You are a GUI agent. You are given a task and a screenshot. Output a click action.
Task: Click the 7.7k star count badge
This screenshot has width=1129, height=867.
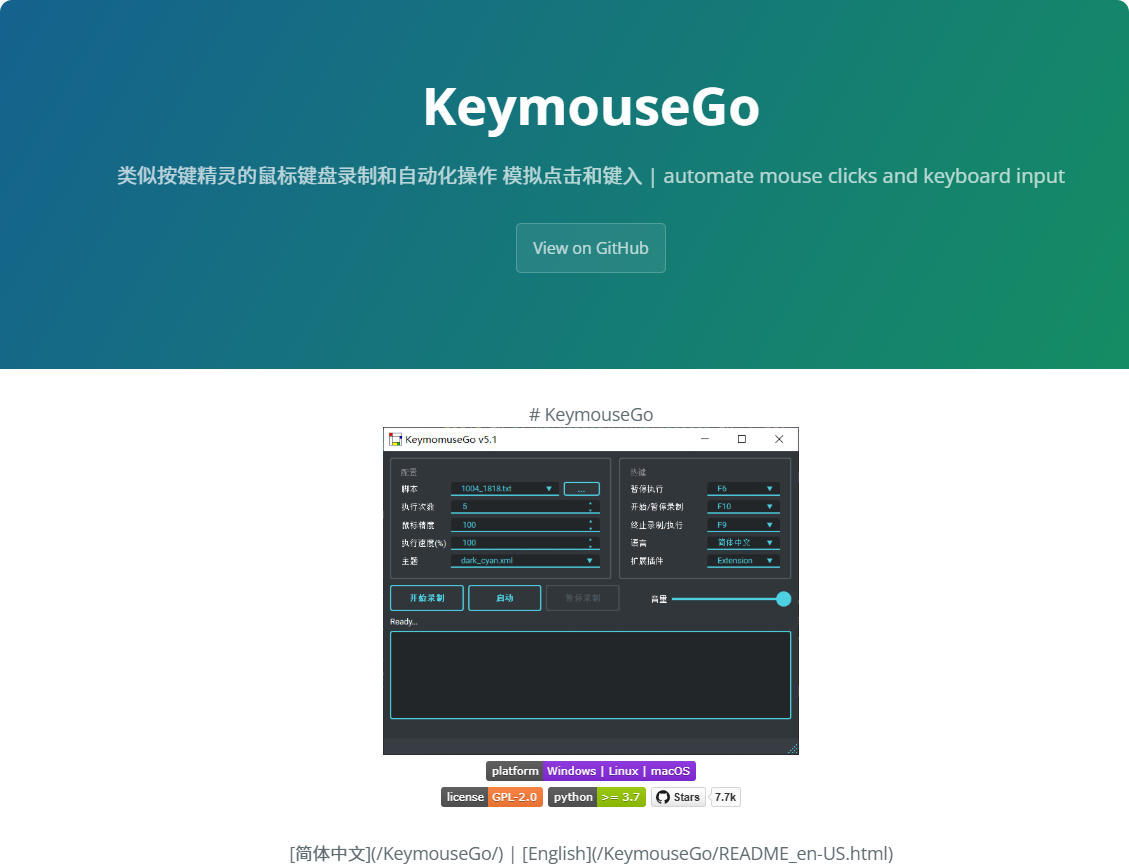point(726,797)
